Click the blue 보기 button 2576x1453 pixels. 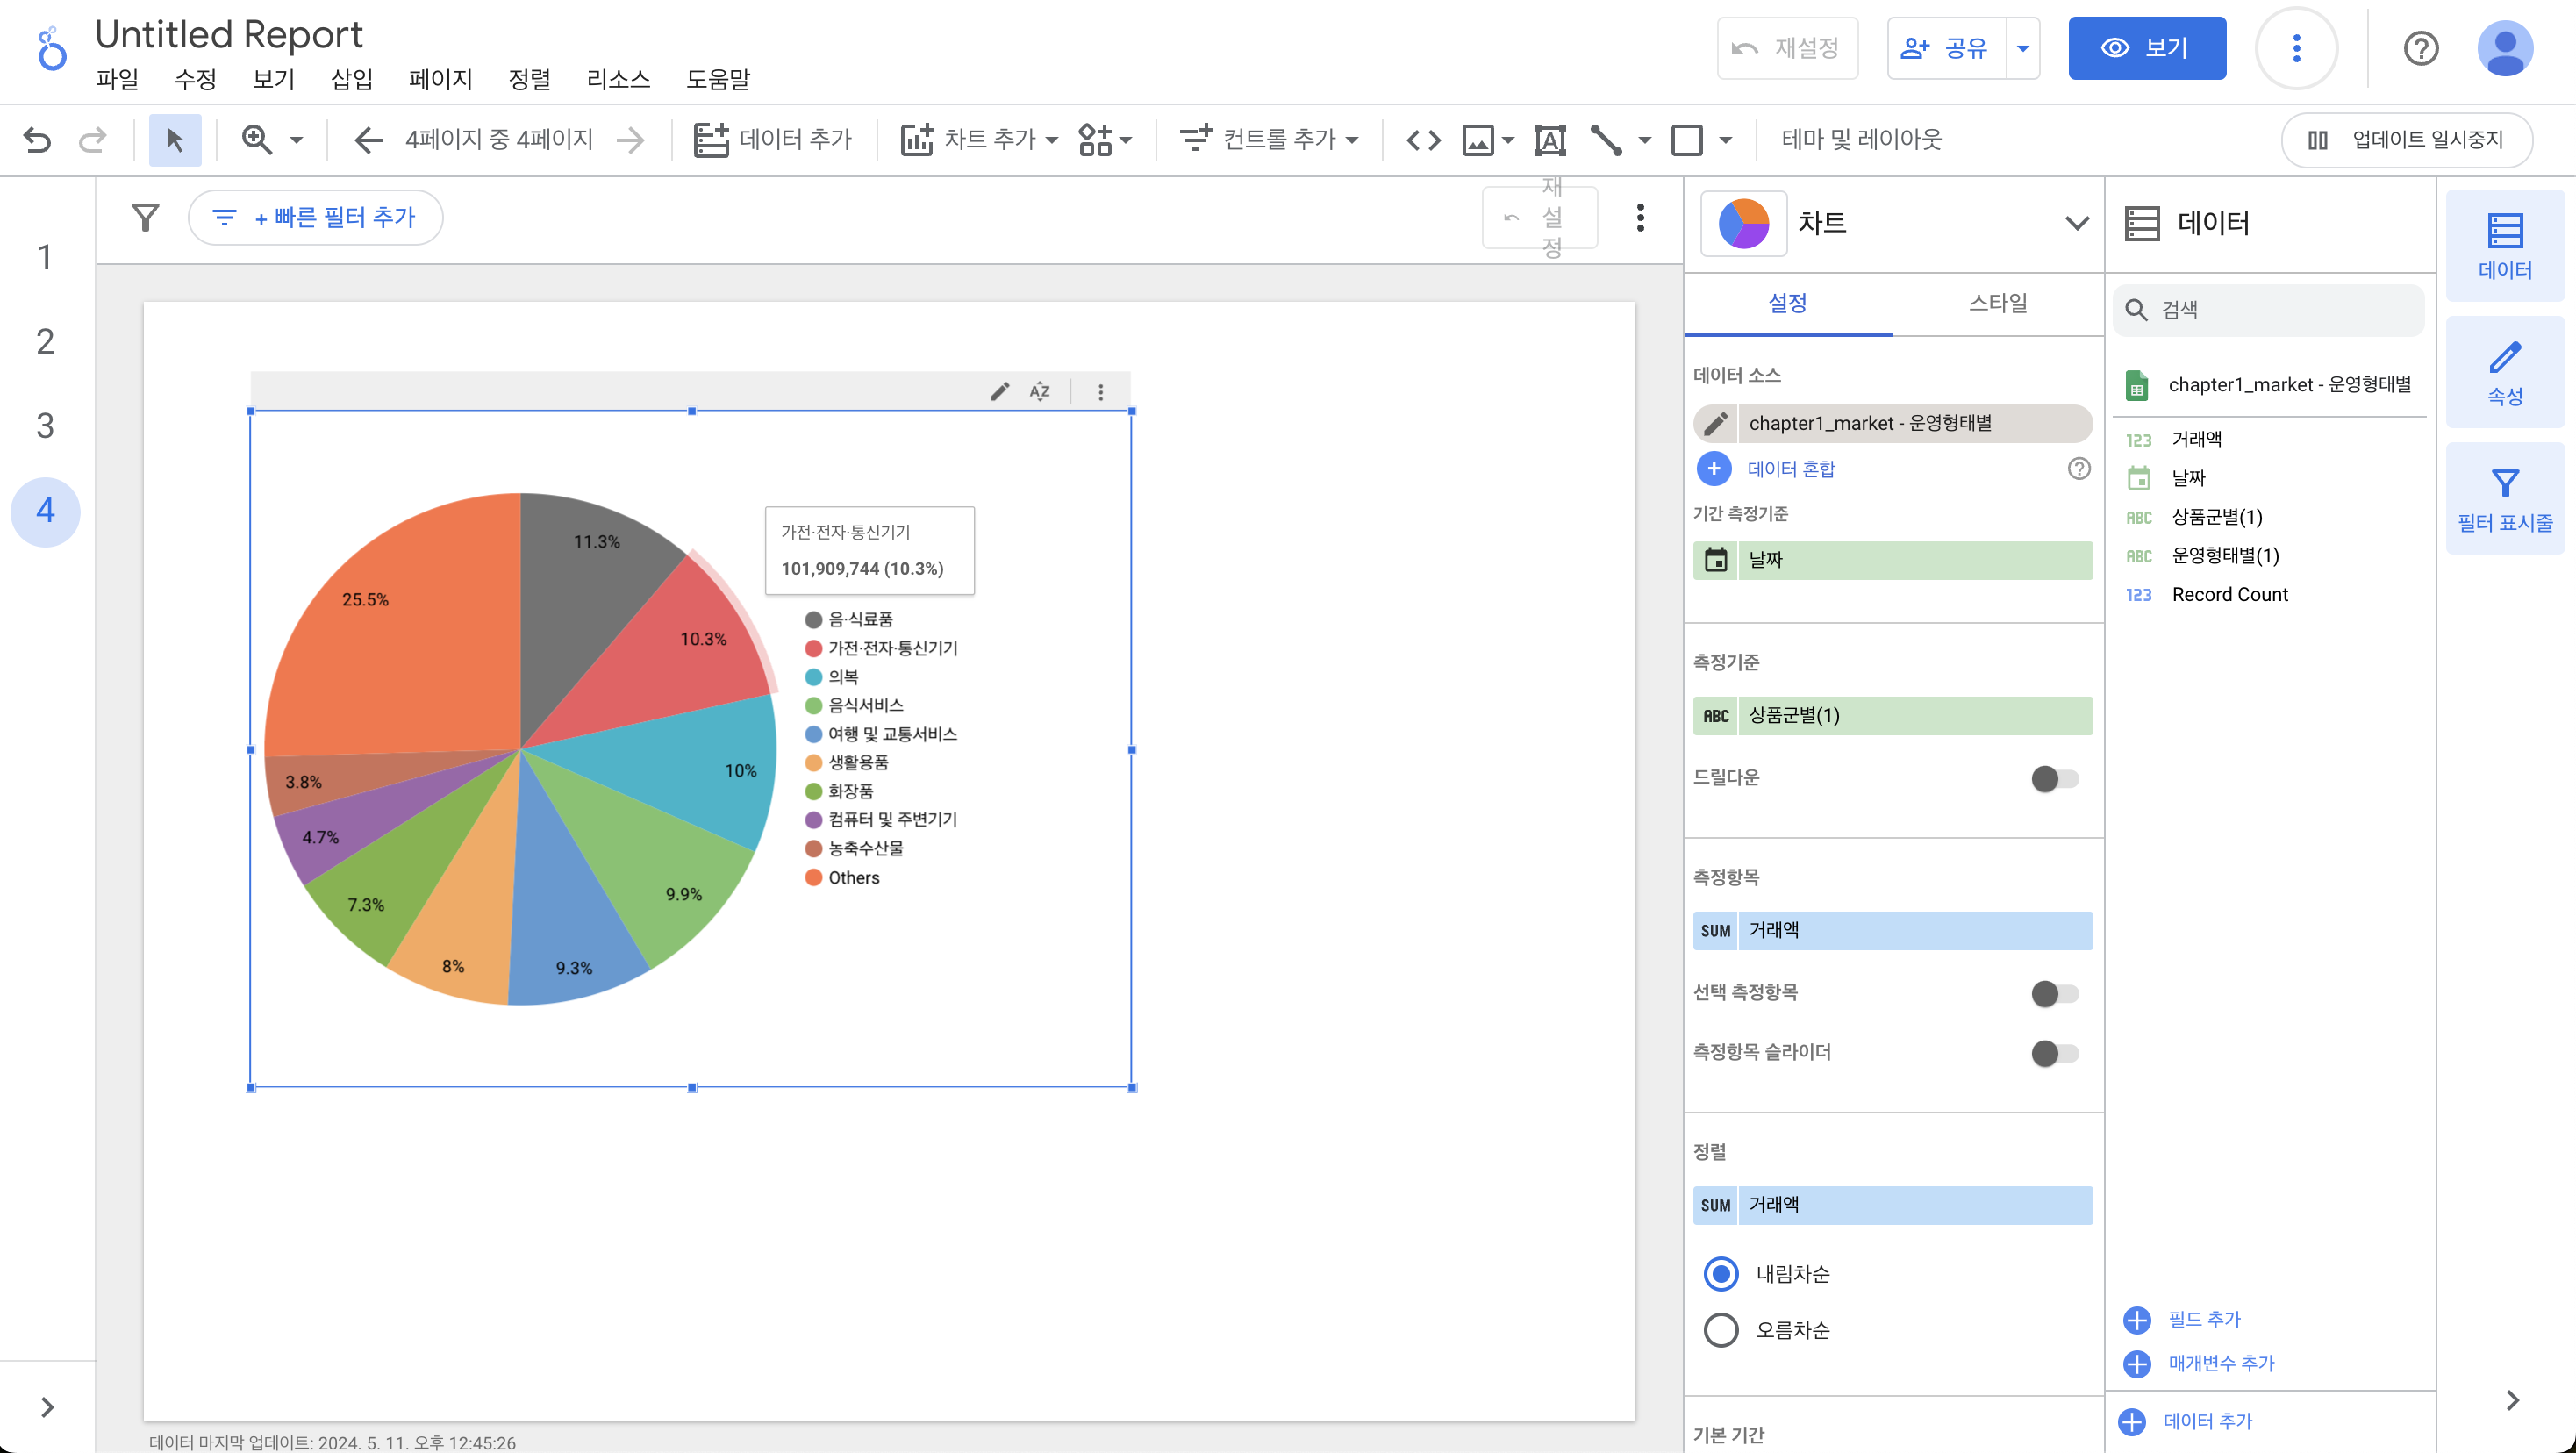pos(2146,48)
